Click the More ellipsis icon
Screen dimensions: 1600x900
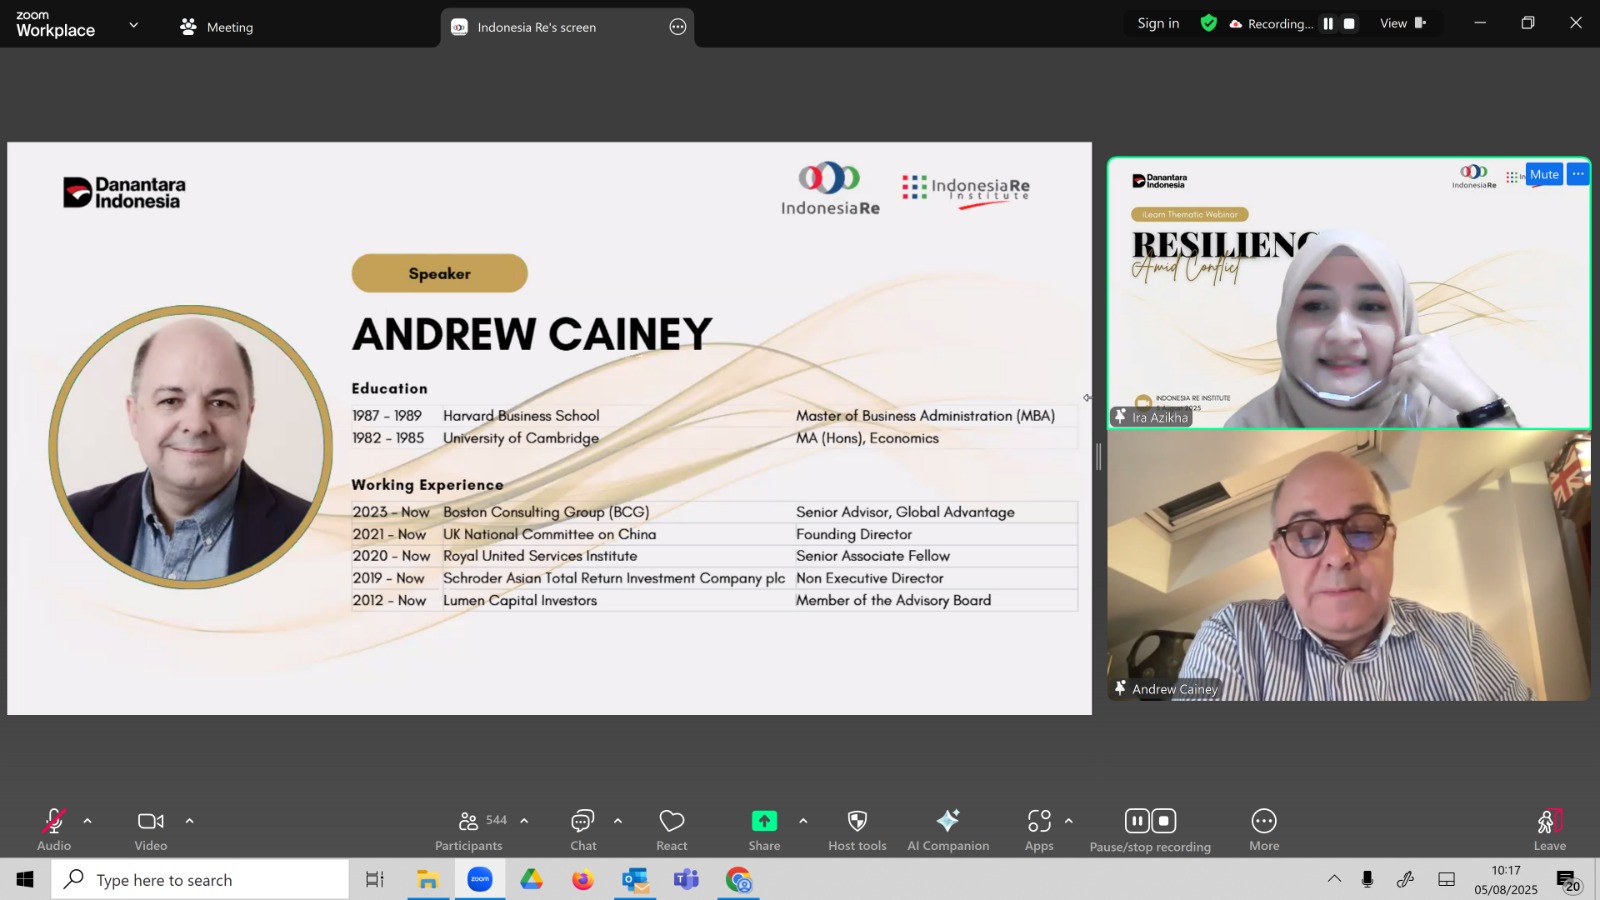(1264, 821)
